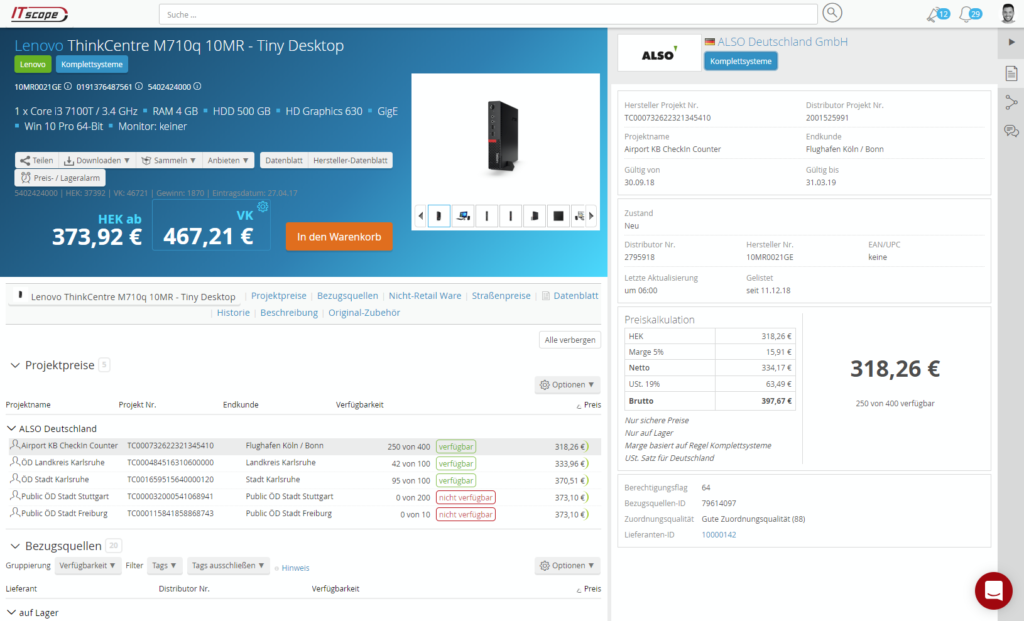Open Bezugsquellen Optionen dropdown

[x=567, y=565]
